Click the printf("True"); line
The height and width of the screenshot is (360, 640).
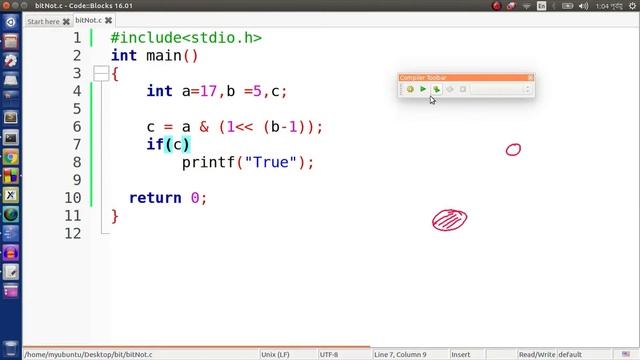(248, 162)
